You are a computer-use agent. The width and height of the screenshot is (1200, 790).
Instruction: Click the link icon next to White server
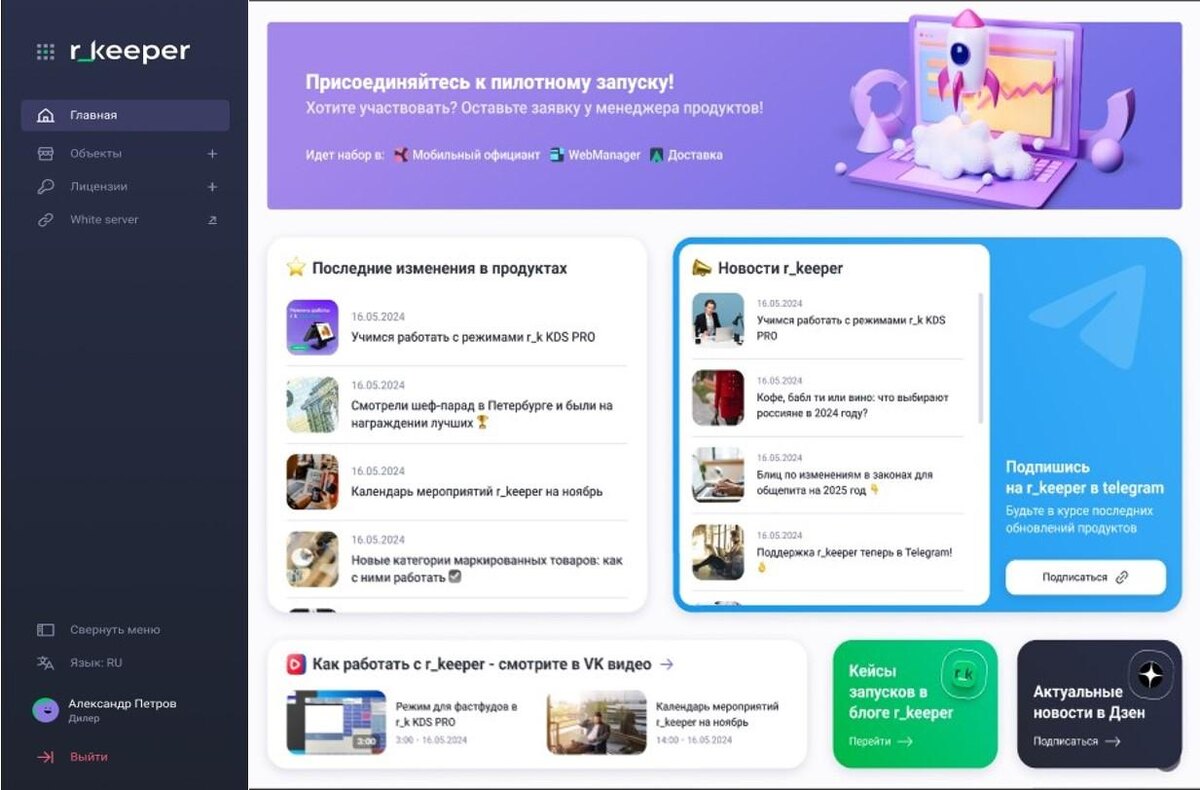45,219
